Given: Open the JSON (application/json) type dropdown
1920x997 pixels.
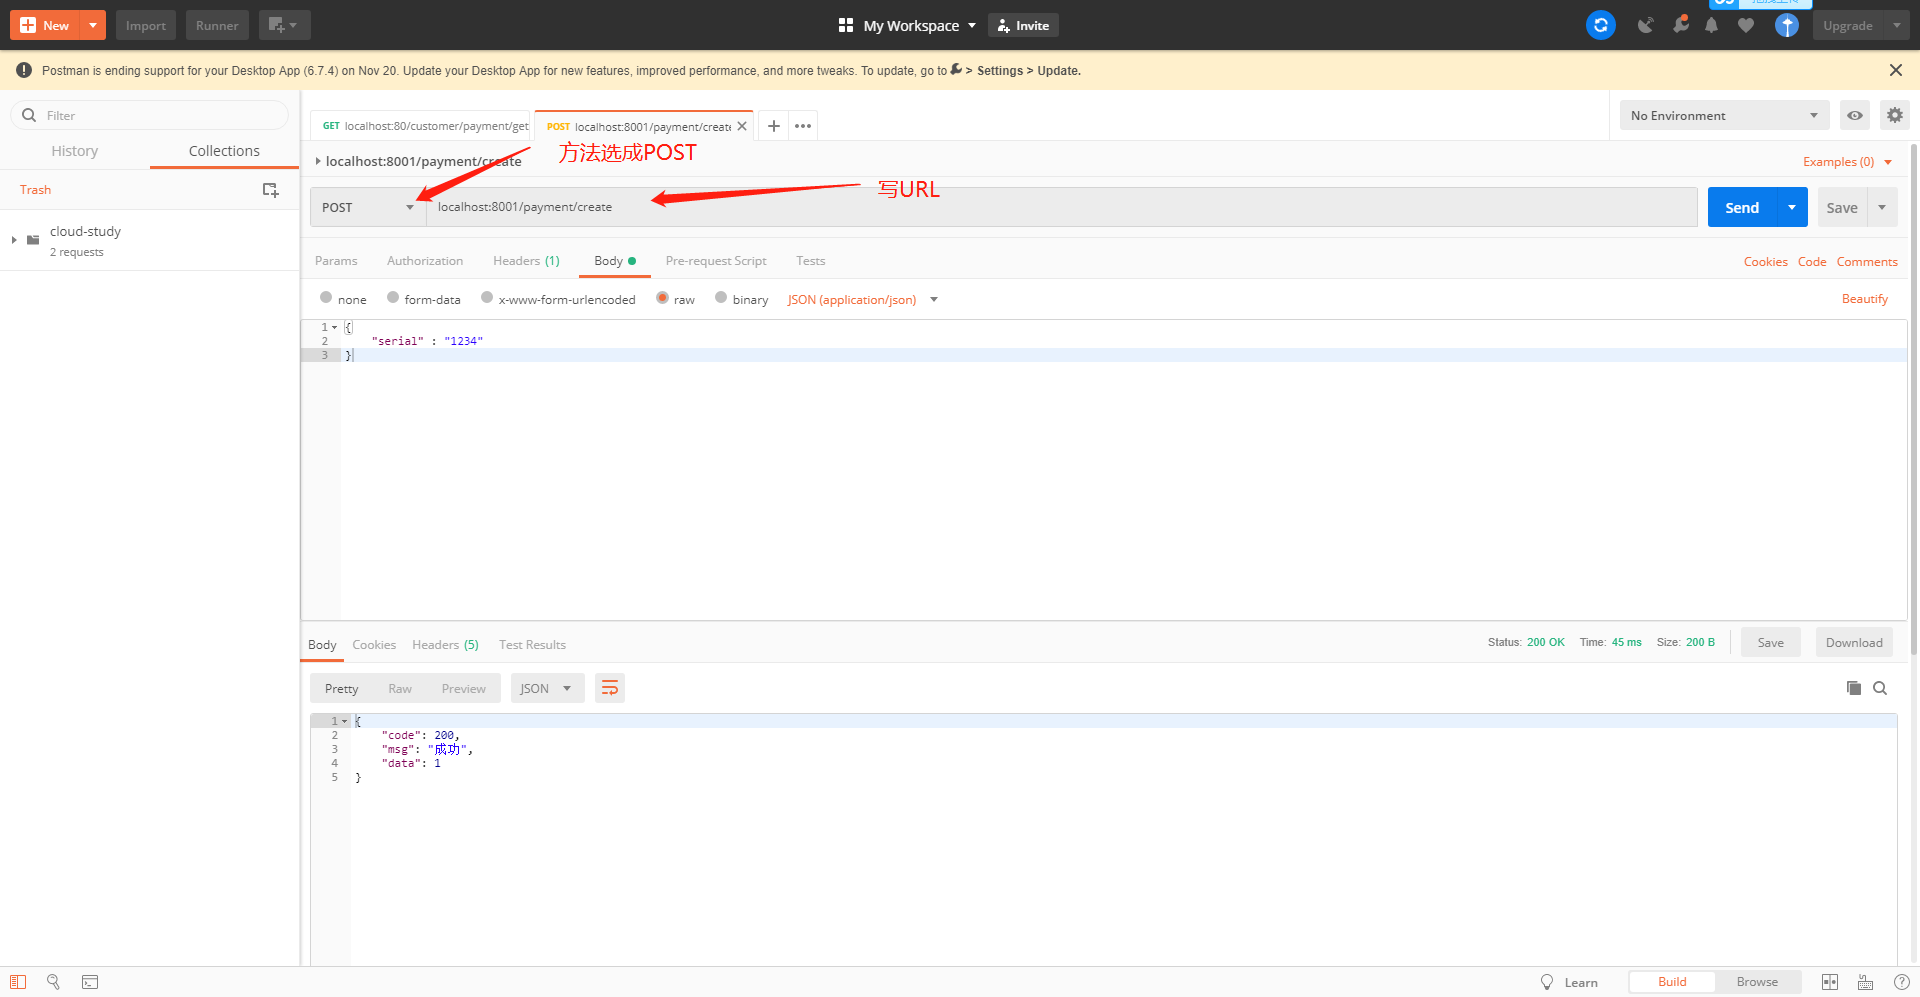Looking at the screenshot, I should pos(862,300).
